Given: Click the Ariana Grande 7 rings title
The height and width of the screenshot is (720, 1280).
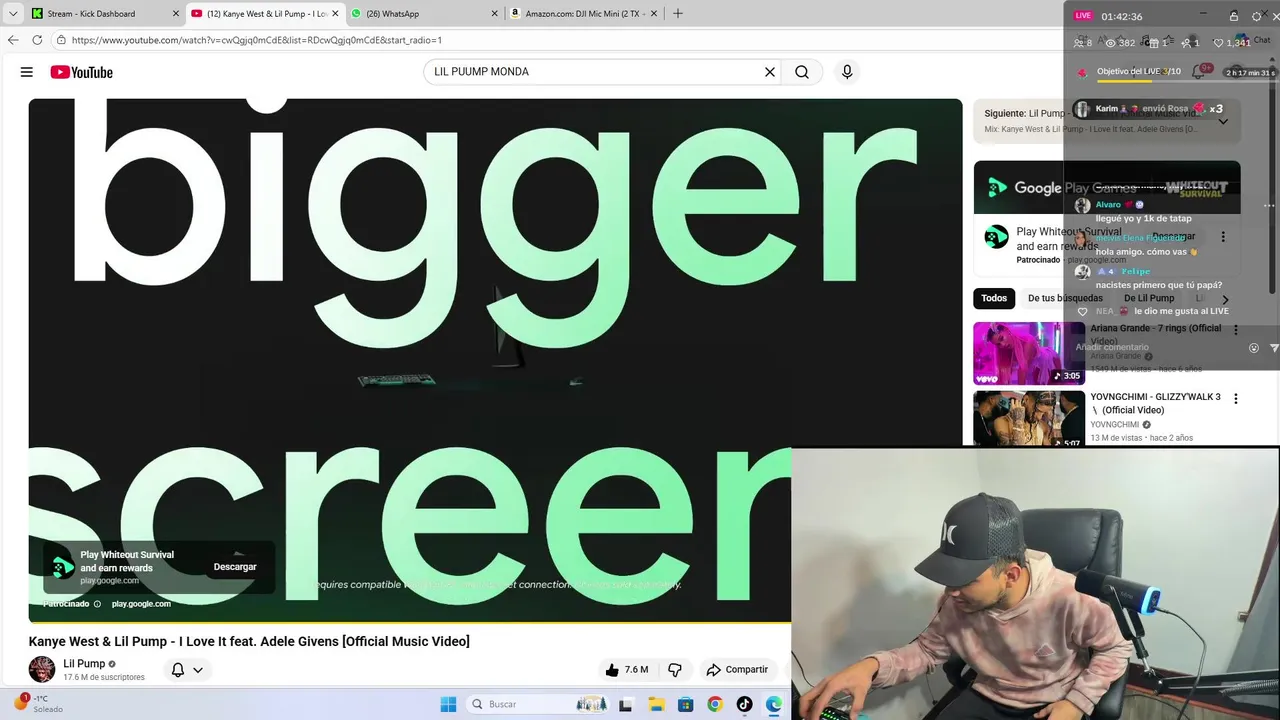Looking at the screenshot, I should (1156, 334).
